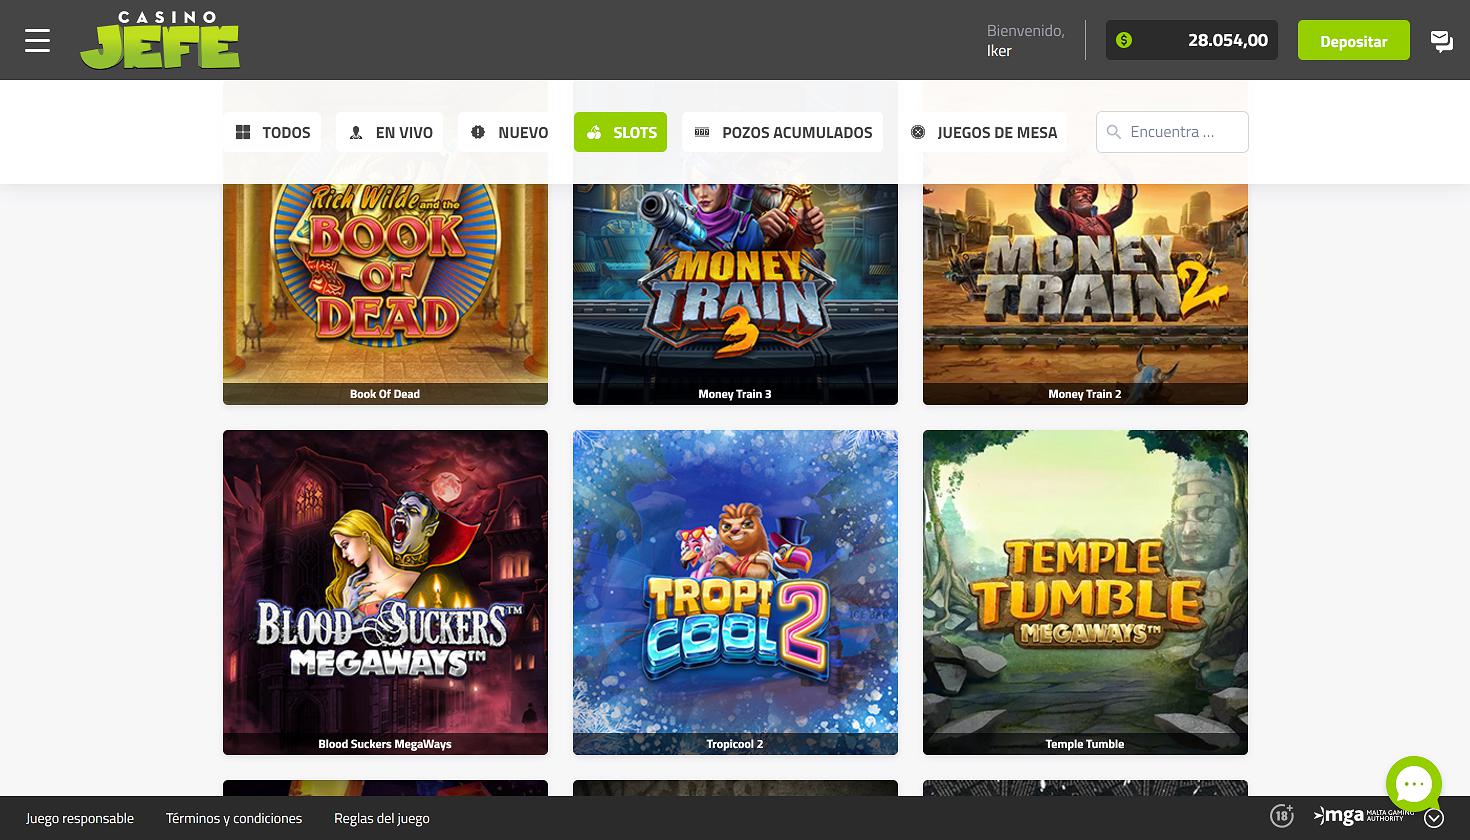Select the JUEGOS DE MESA tab
Screen dimensions: 1470x840
point(983,132)
